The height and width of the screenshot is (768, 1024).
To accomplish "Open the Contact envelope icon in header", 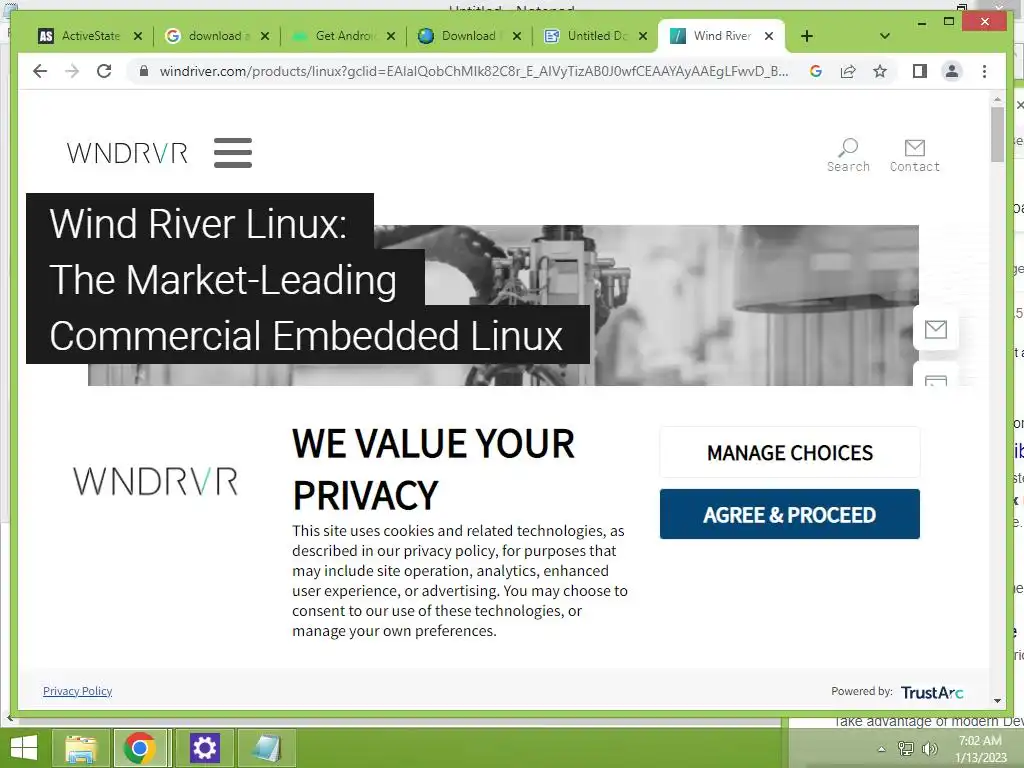I will (914, 148).
